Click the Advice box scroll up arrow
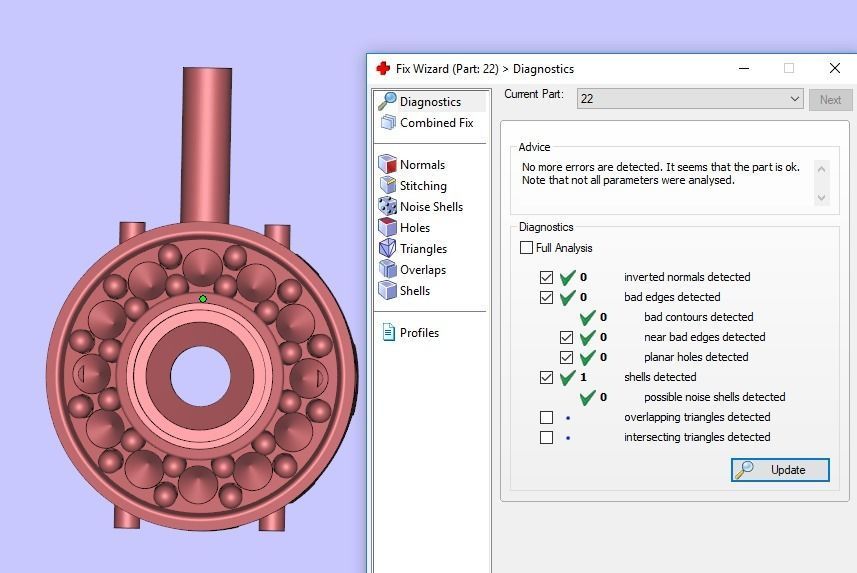This screenshot has height=573, width=857. coord(821,169)
